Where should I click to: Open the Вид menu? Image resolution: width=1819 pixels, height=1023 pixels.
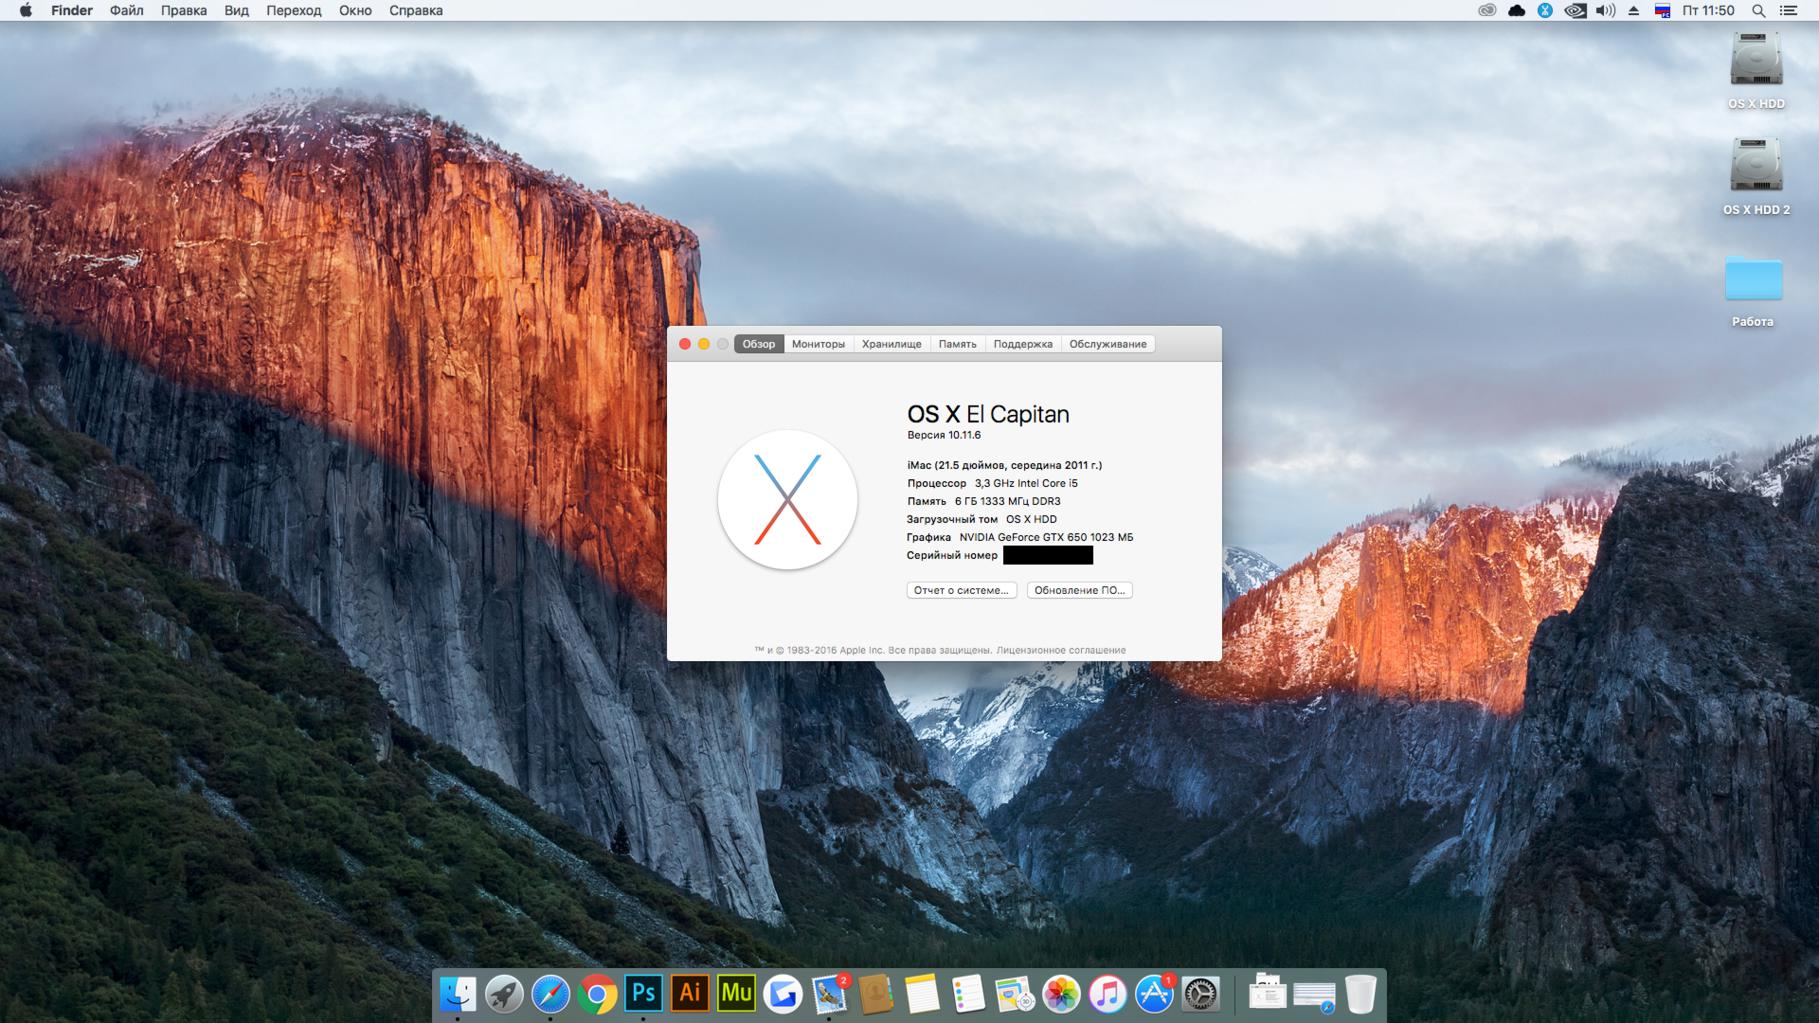pyautogui.click(x=237, y=10)
